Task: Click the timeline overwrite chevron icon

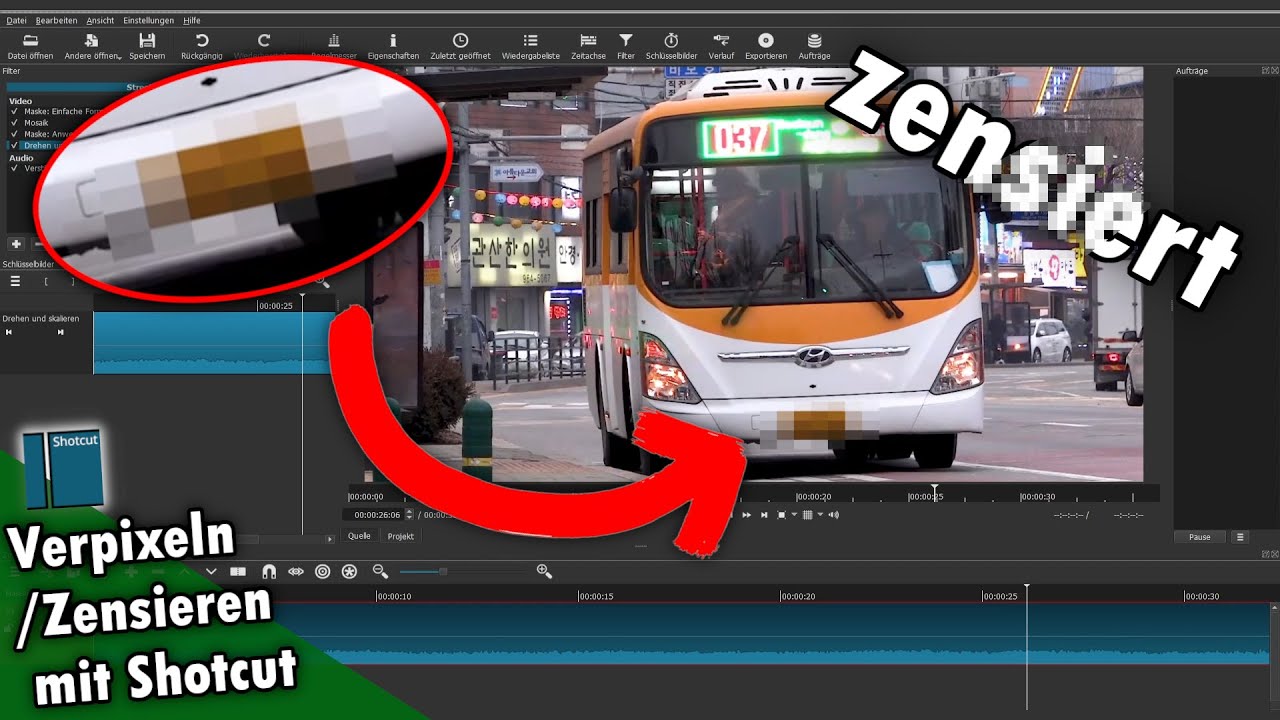Action: point(211,571)
